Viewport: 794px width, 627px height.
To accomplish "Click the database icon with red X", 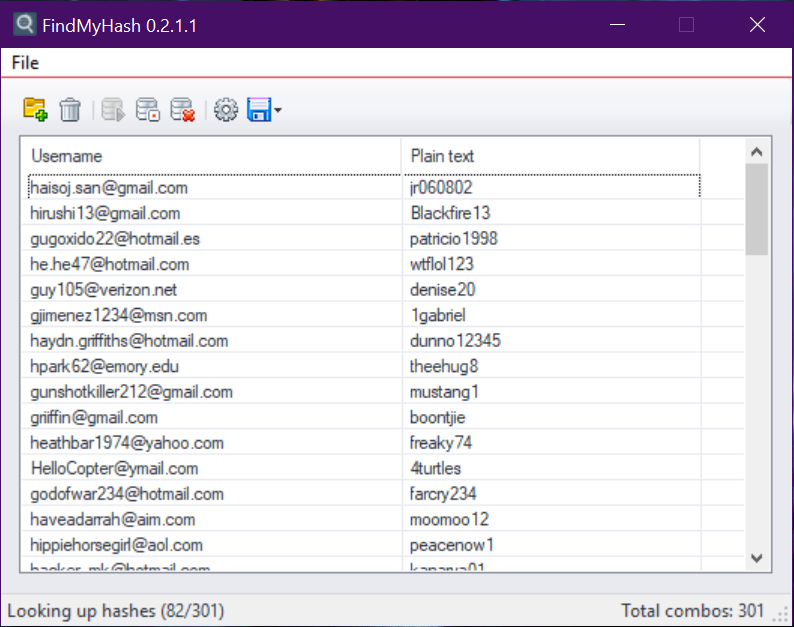I will tap(182, 110).
